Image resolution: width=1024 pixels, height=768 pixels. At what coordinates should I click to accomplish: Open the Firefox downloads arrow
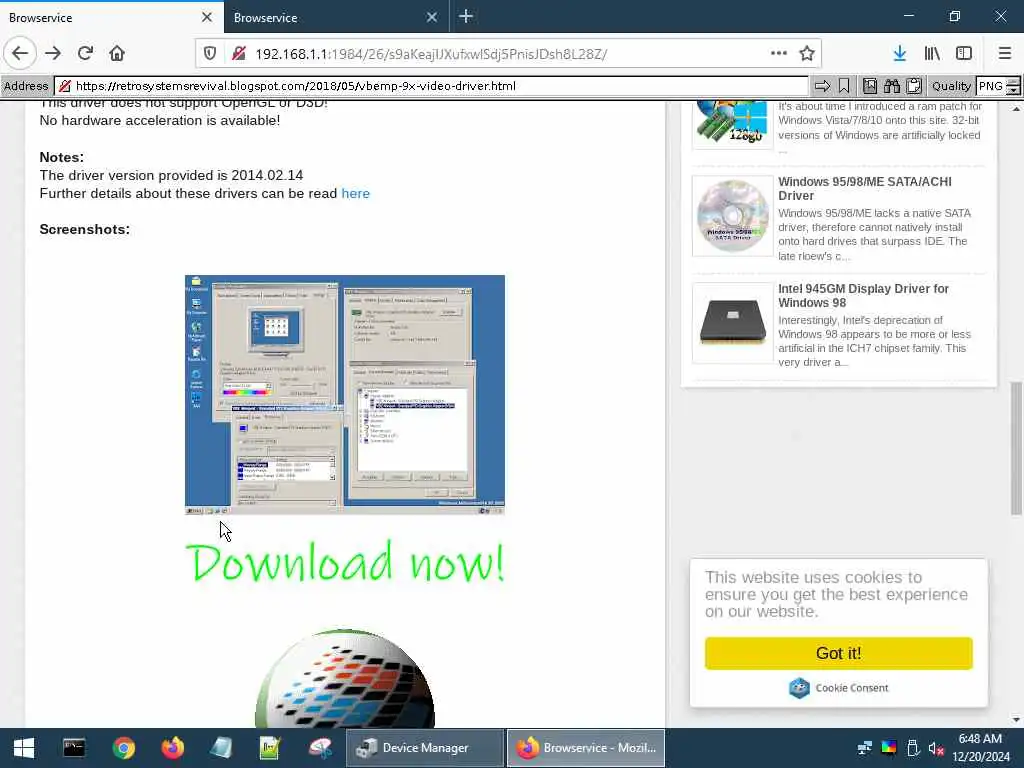click(x=899, y=54)
